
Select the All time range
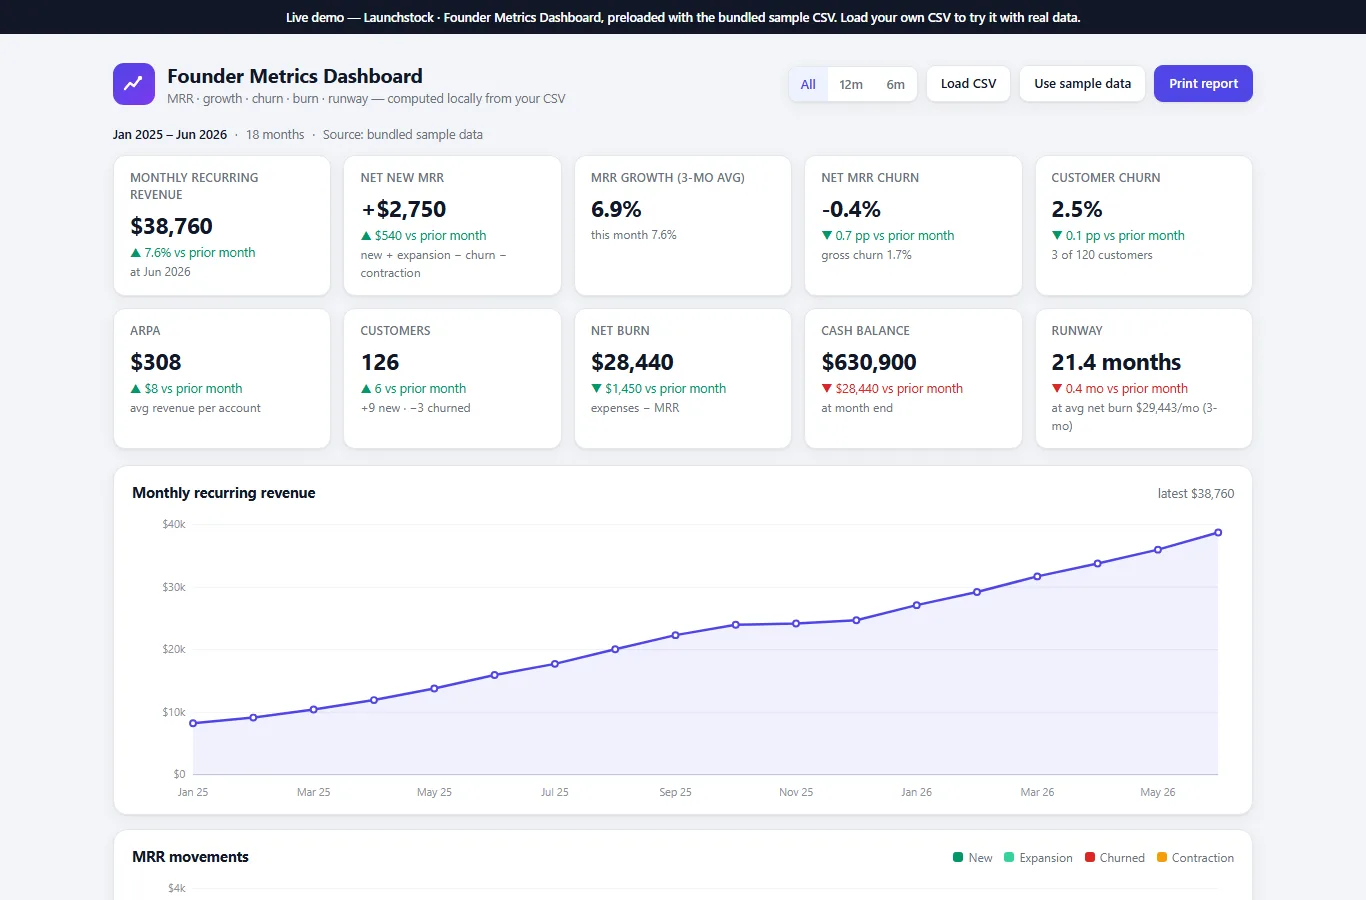(808, 84)
